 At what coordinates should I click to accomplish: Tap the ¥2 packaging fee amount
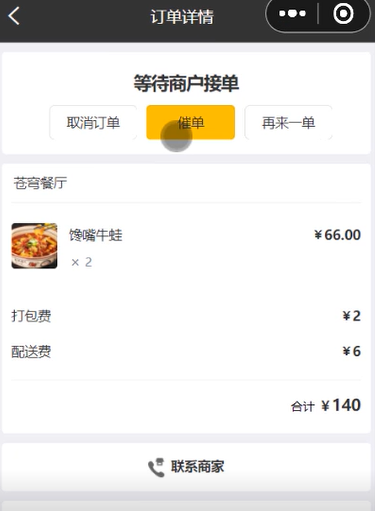click(352, 316)
